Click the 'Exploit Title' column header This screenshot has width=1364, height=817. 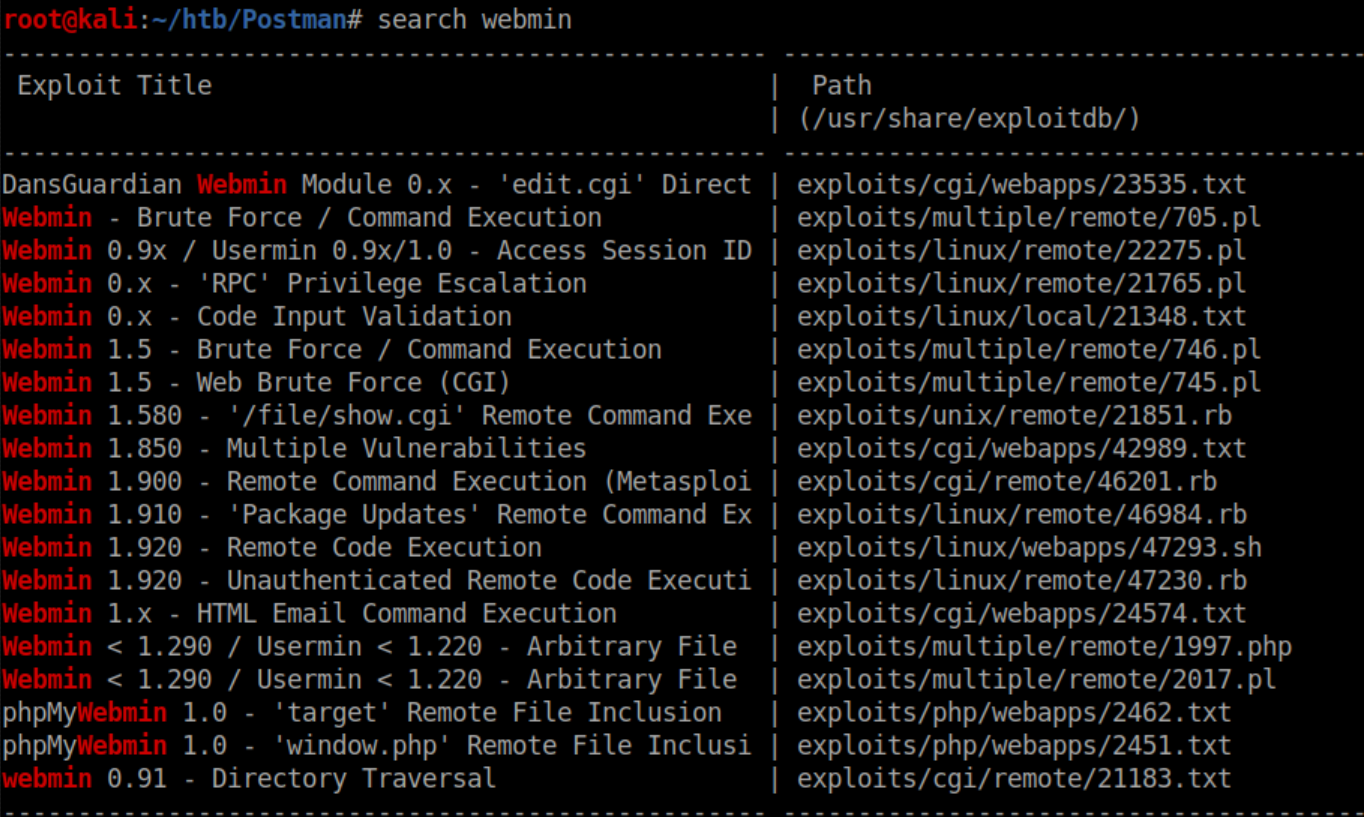coord(114,86)
